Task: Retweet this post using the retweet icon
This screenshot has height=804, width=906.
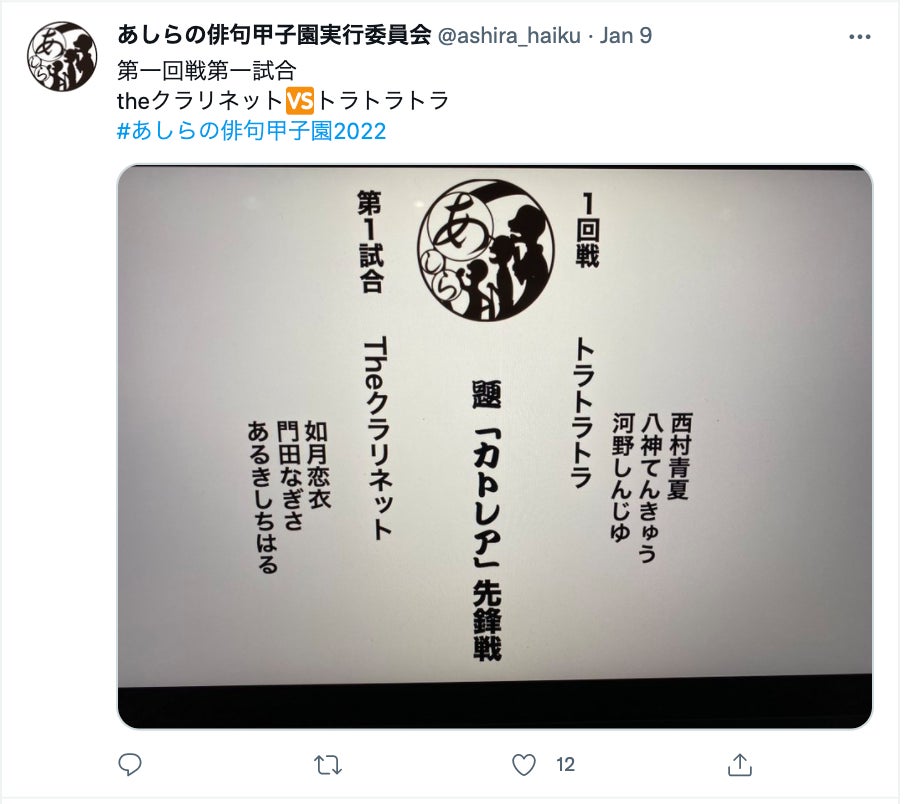Action: coord(328,765)
